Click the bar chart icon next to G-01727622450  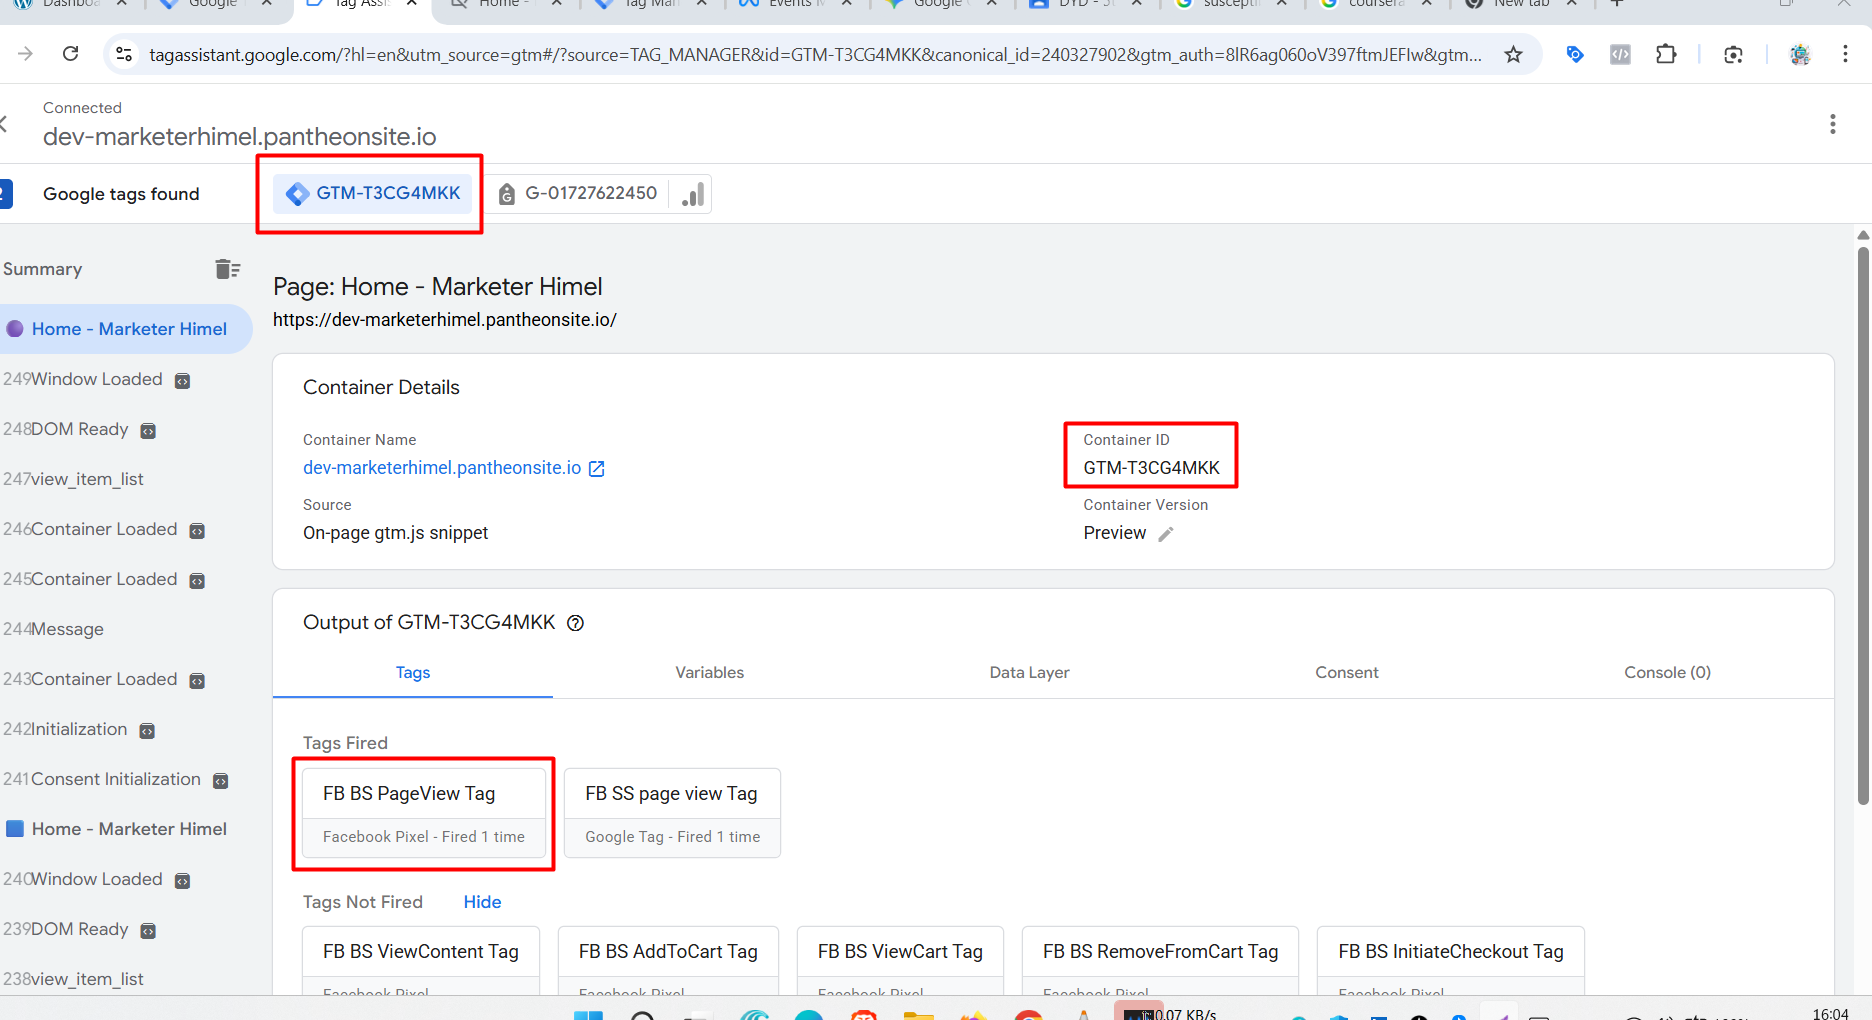pos(691,193)
